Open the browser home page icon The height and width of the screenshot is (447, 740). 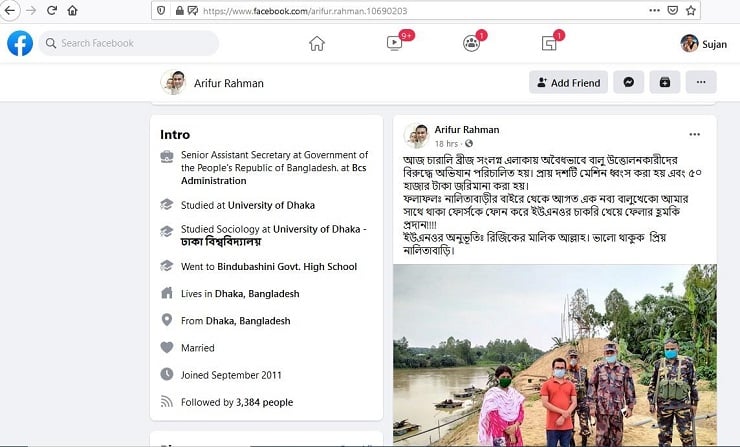point(72,10)
